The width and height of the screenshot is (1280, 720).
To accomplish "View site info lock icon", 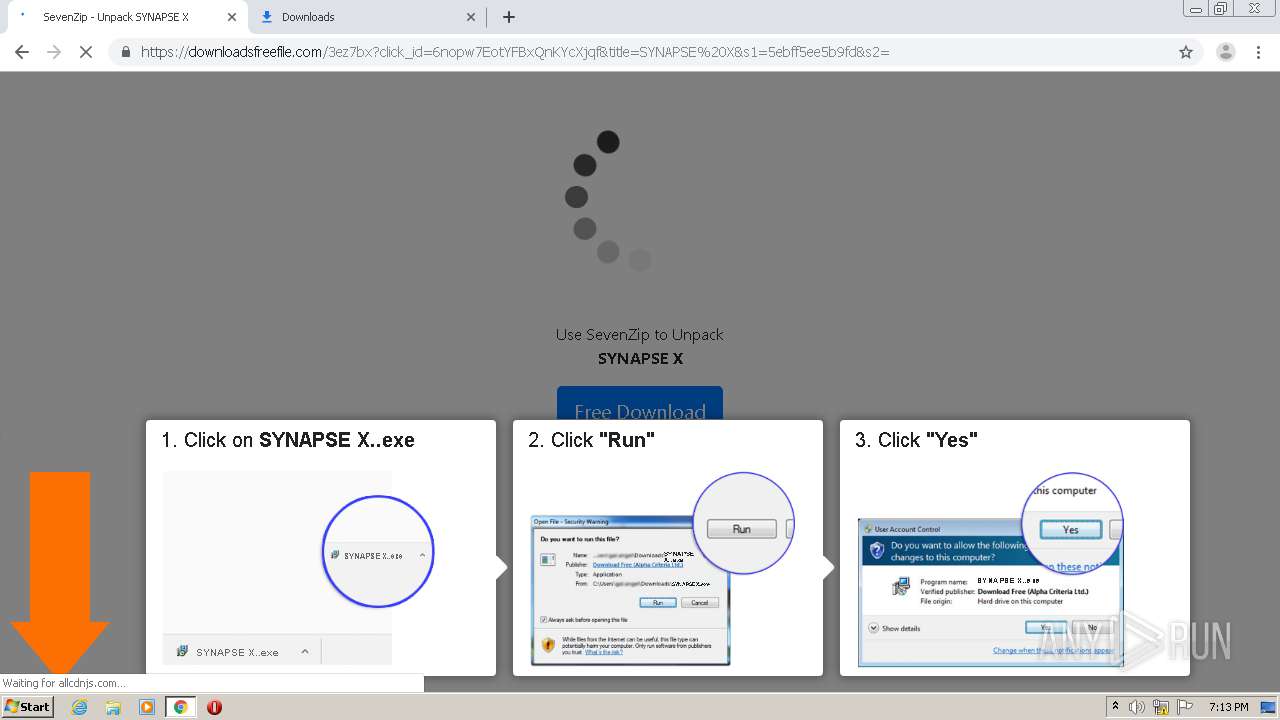I will pos(126,52).
